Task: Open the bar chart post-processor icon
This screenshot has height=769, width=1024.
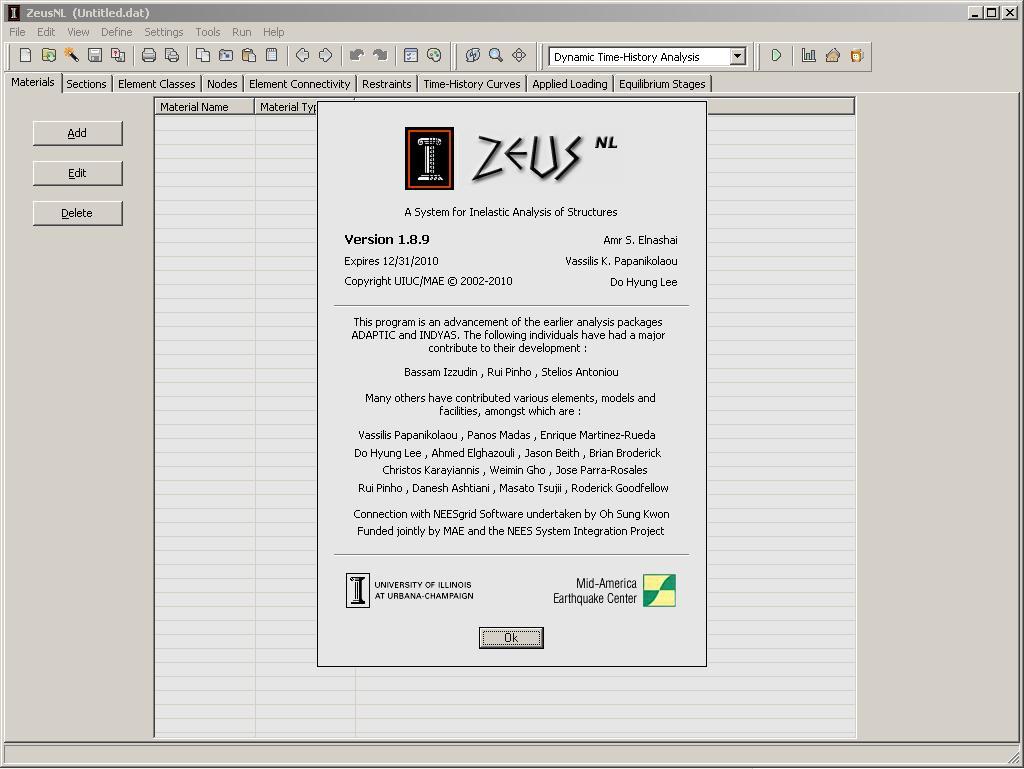Action: coord(808,55)
